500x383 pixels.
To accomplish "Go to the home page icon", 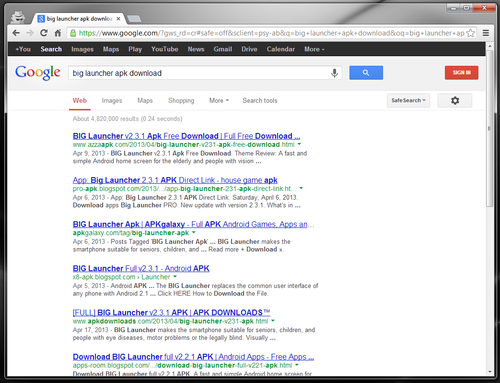I will [58, 33].
